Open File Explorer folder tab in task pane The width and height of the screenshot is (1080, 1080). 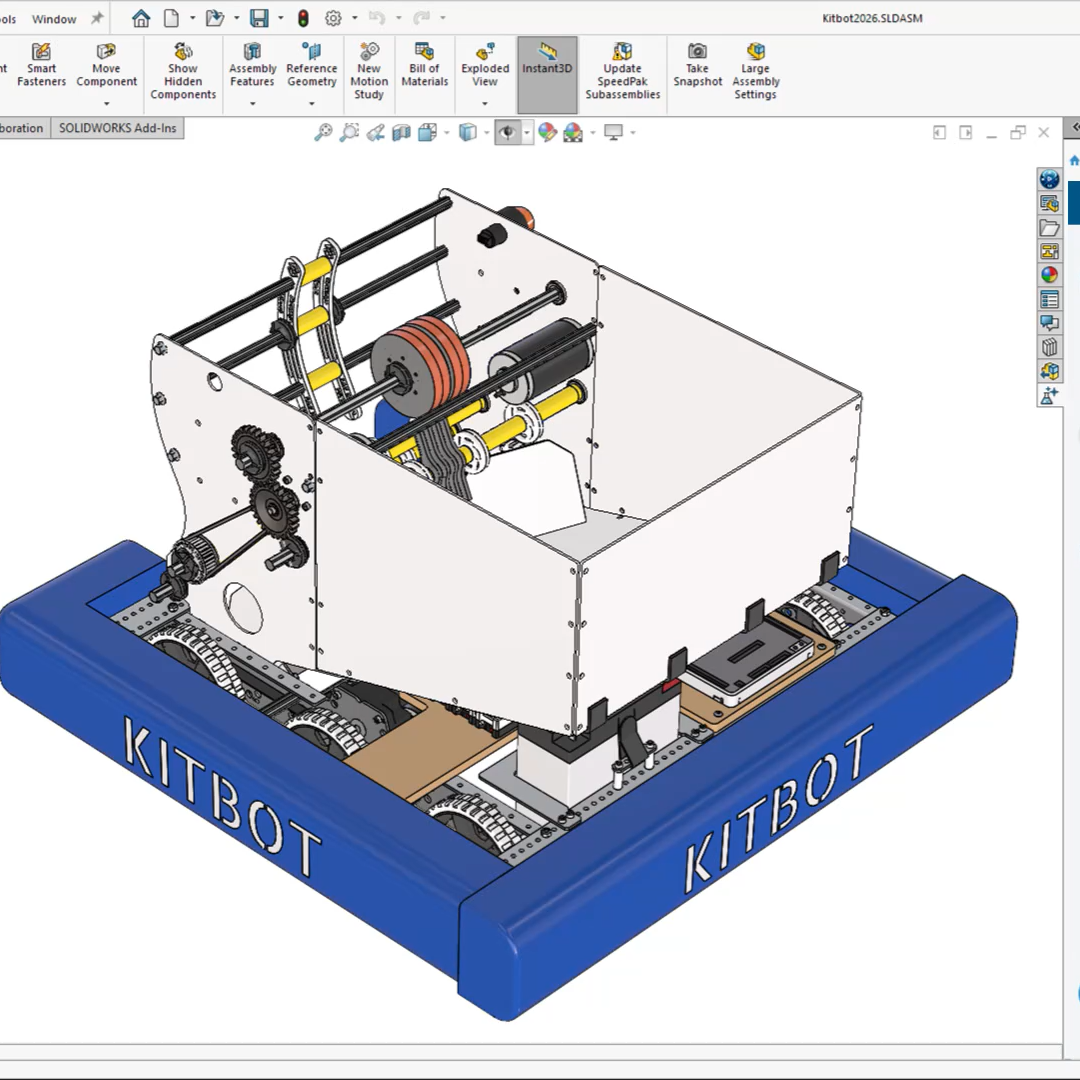click(x=1049, y=228)
